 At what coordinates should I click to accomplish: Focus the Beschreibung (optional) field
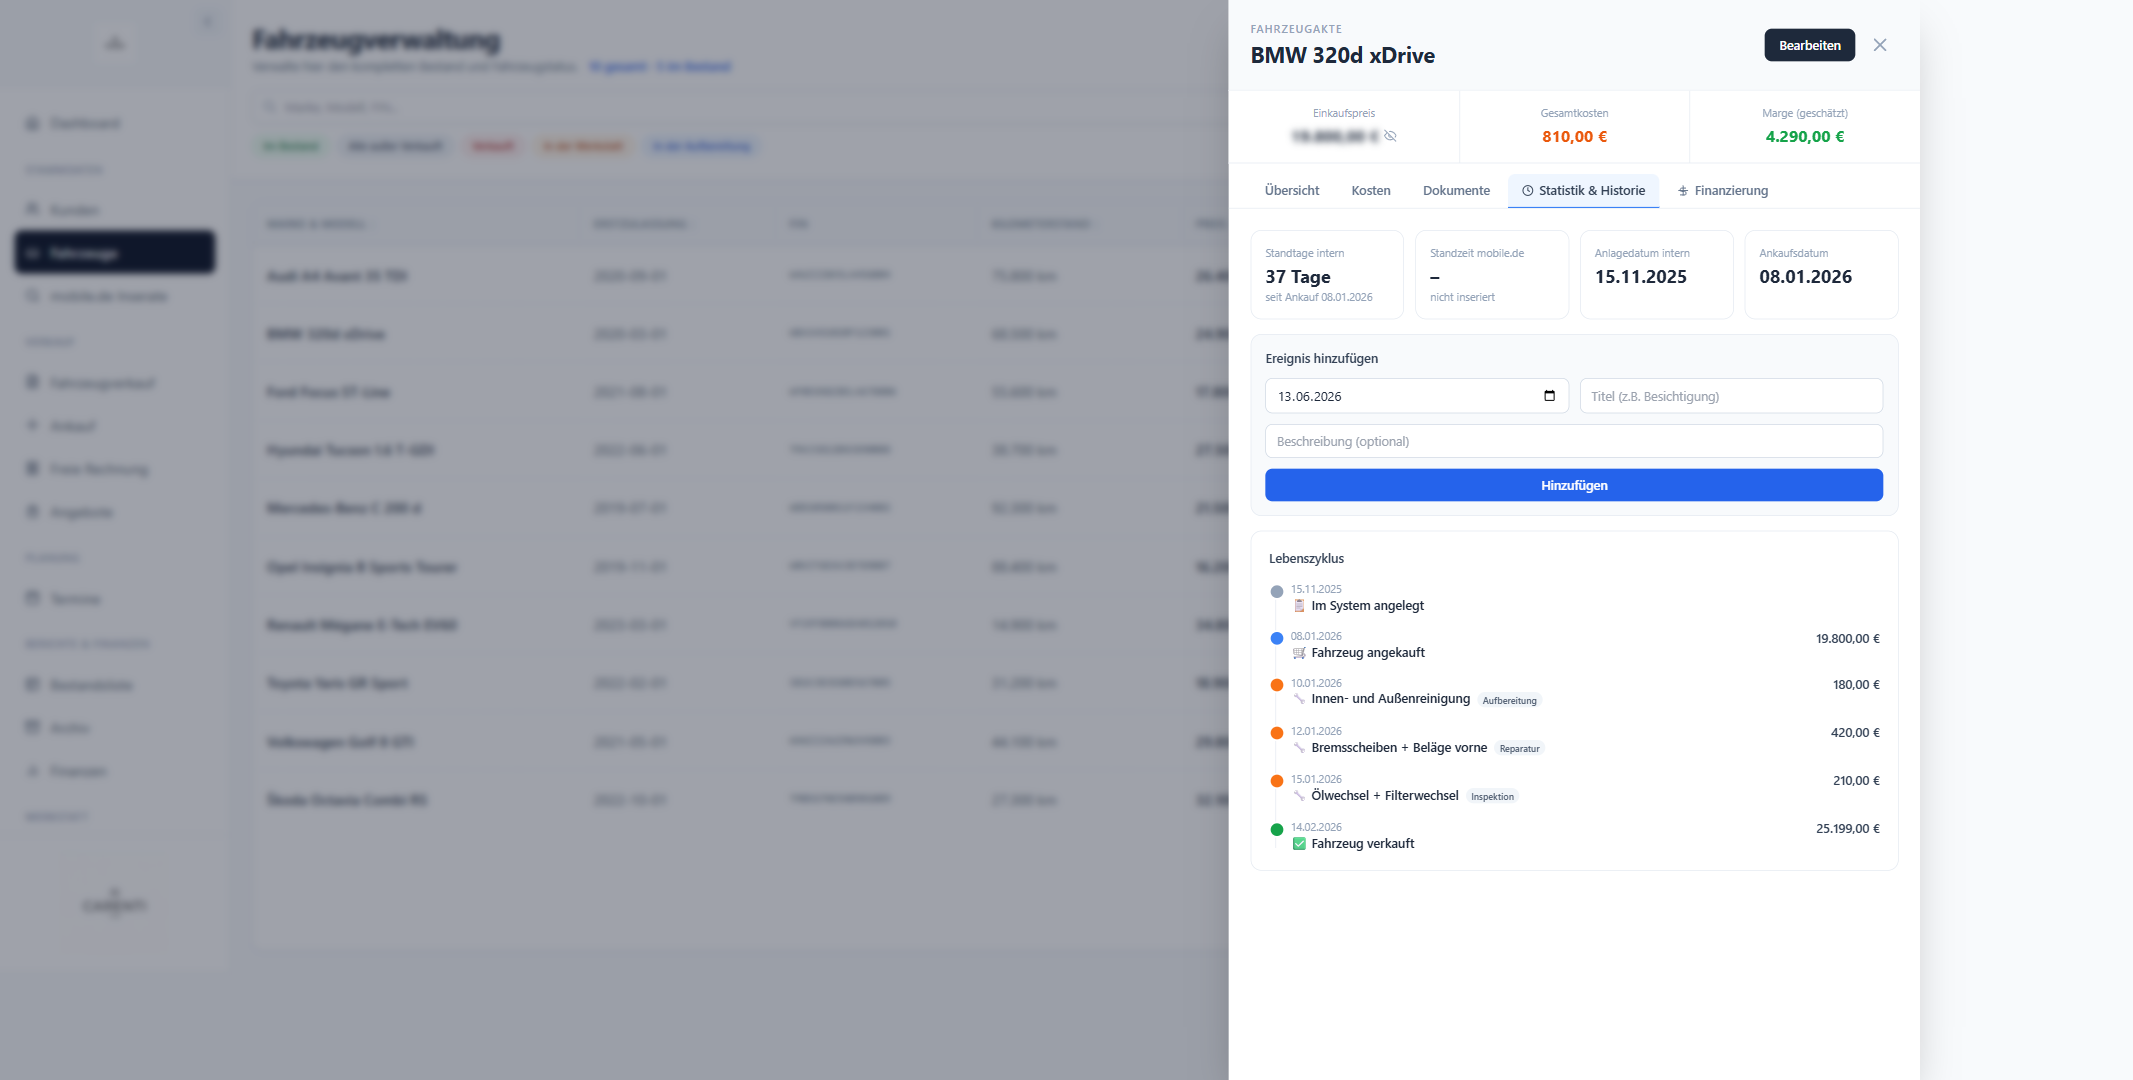pos(1573,441)
